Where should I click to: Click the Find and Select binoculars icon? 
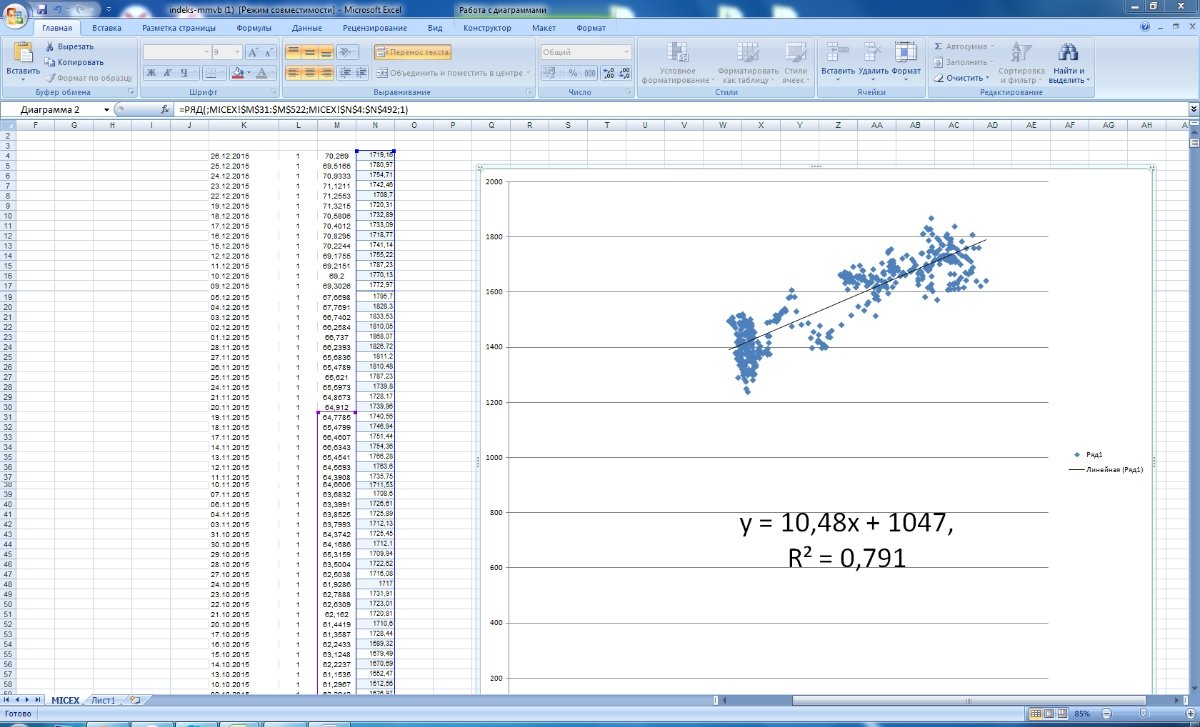tap(1068, 53)
